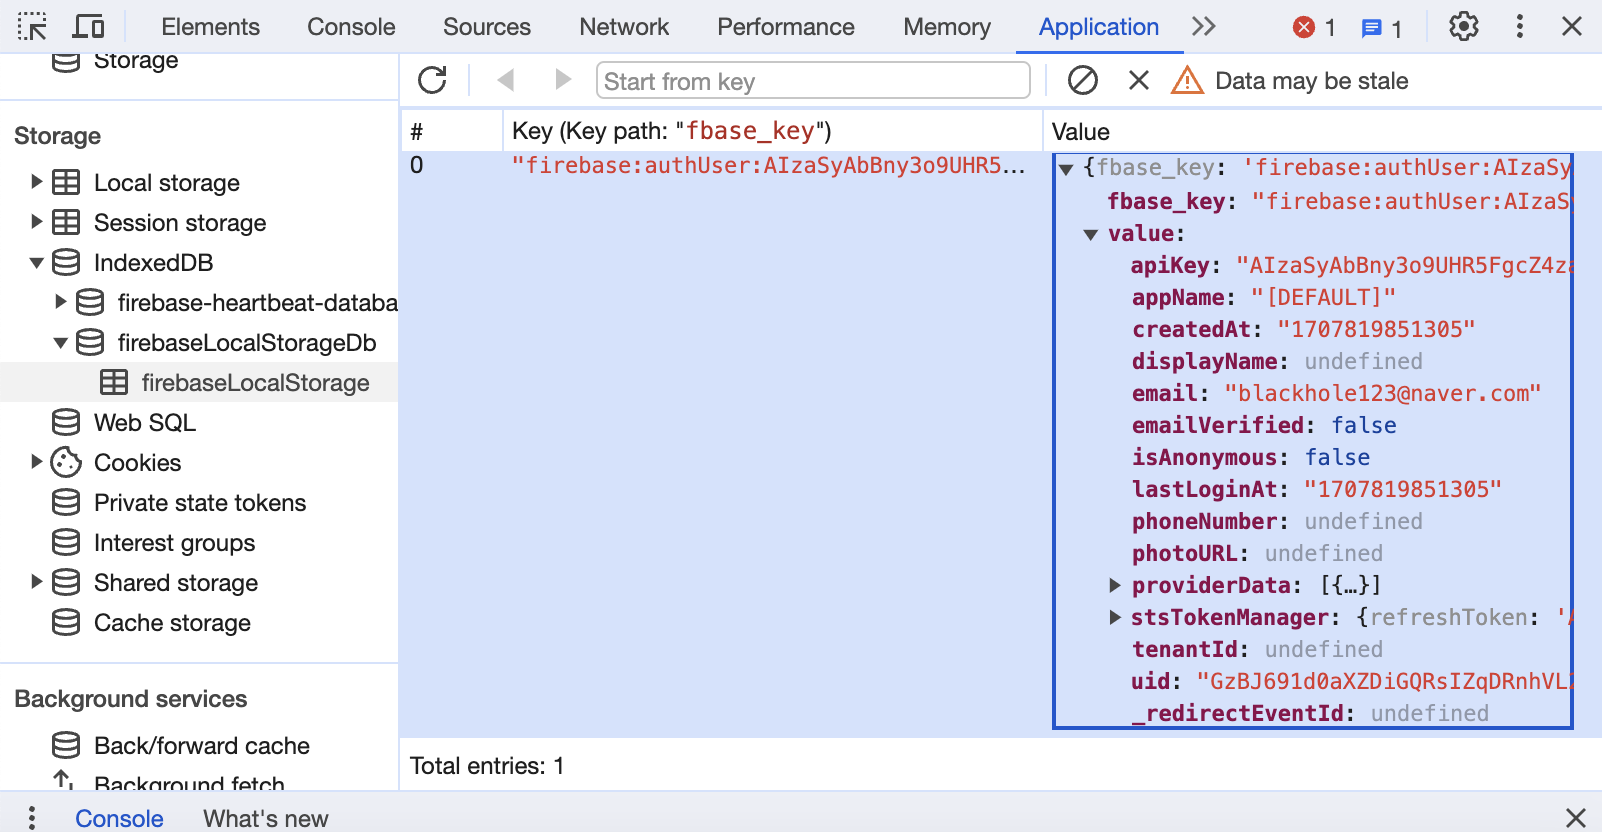Select Session storage in sidebar
This screenshot has height=832, width=1602.
(x=180, y=223)
